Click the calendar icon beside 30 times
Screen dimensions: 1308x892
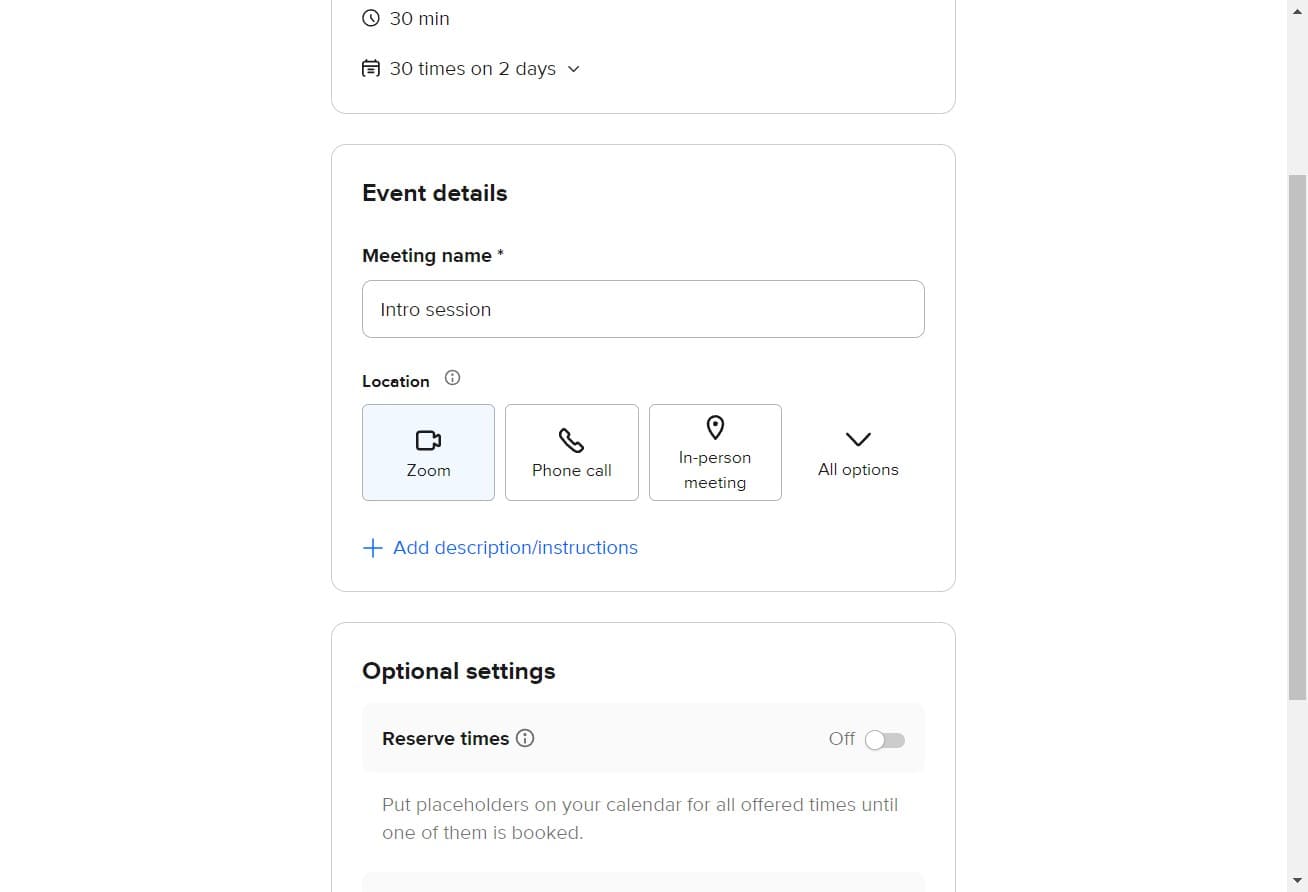coord(370,67)
